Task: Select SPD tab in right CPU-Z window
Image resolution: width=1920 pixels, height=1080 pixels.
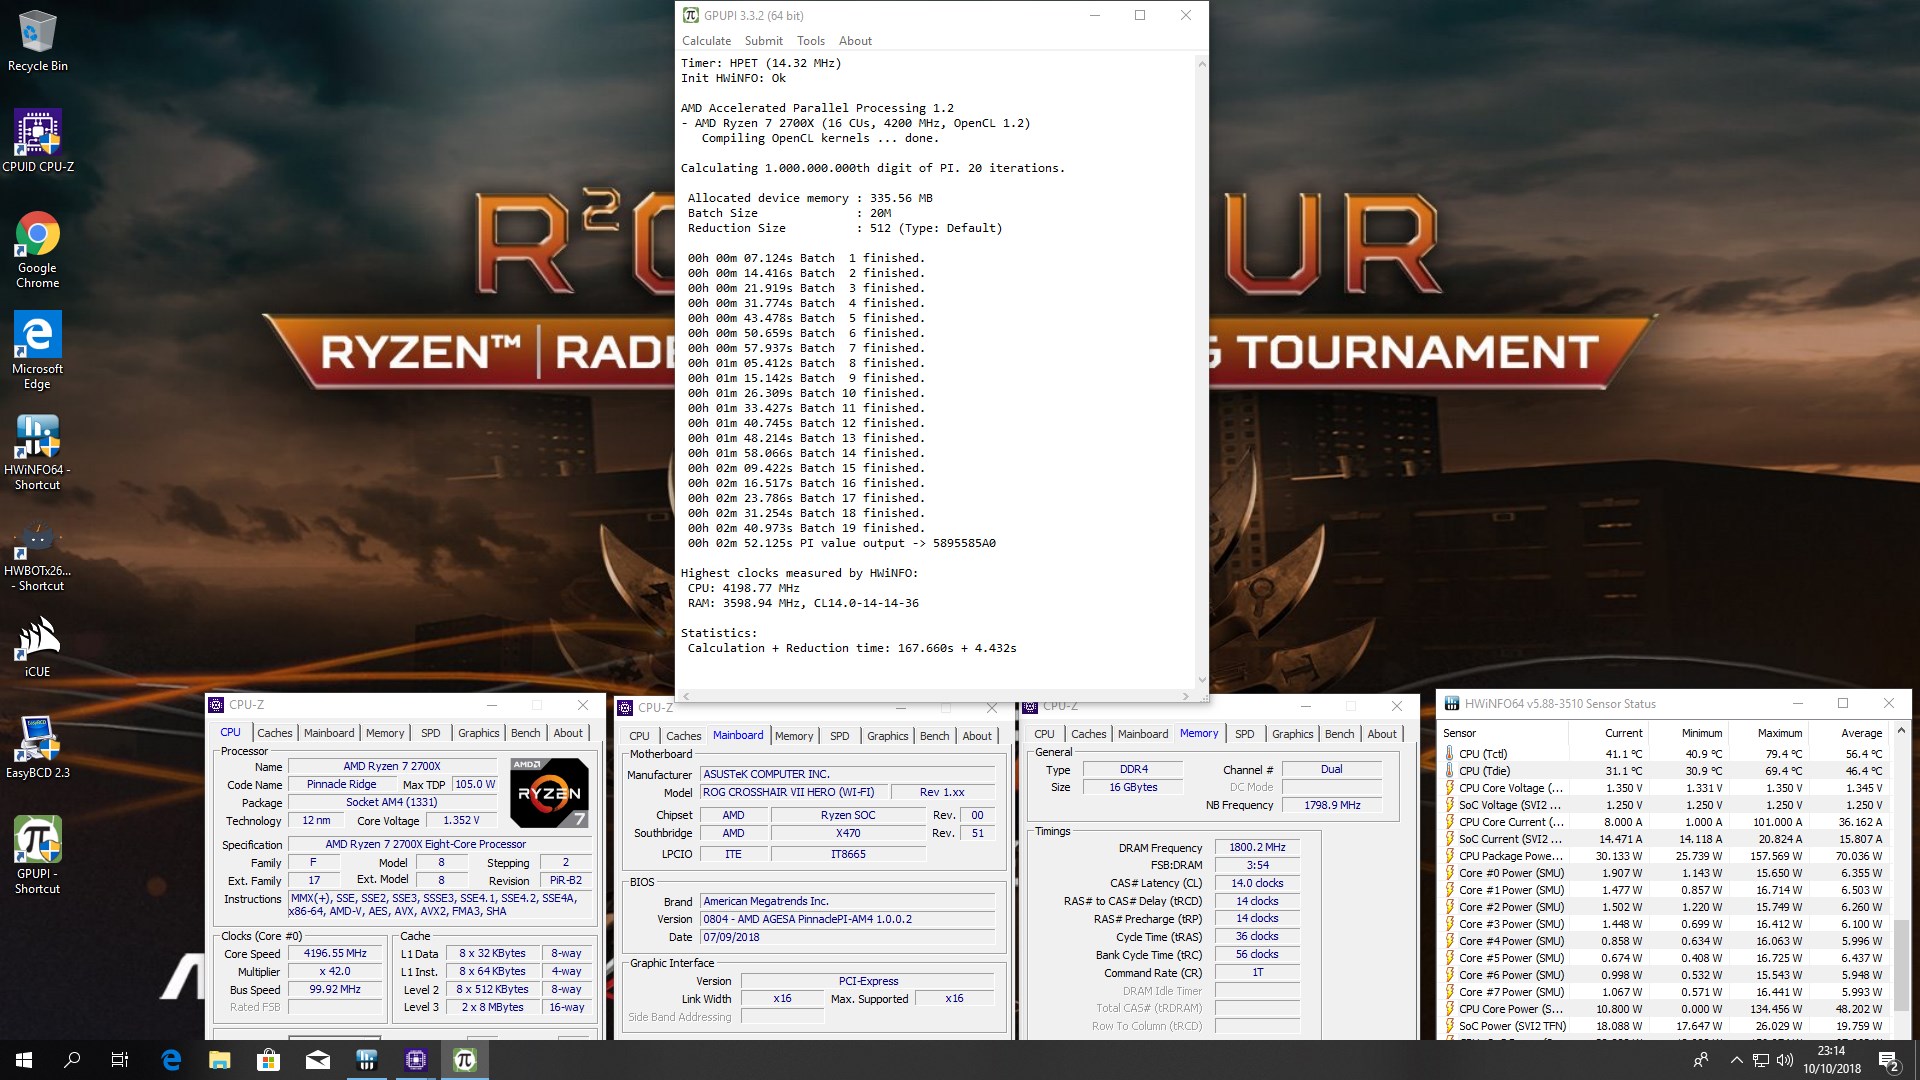Action: click(x=1245, y=734)
